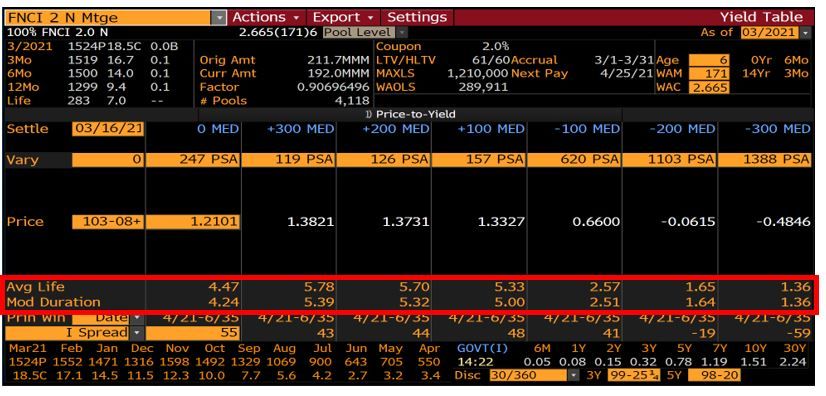The height and width of the screenshot is (396, 826).
Task: Edit the 3Y price field 99-25¼
Action: coord(634,376)
